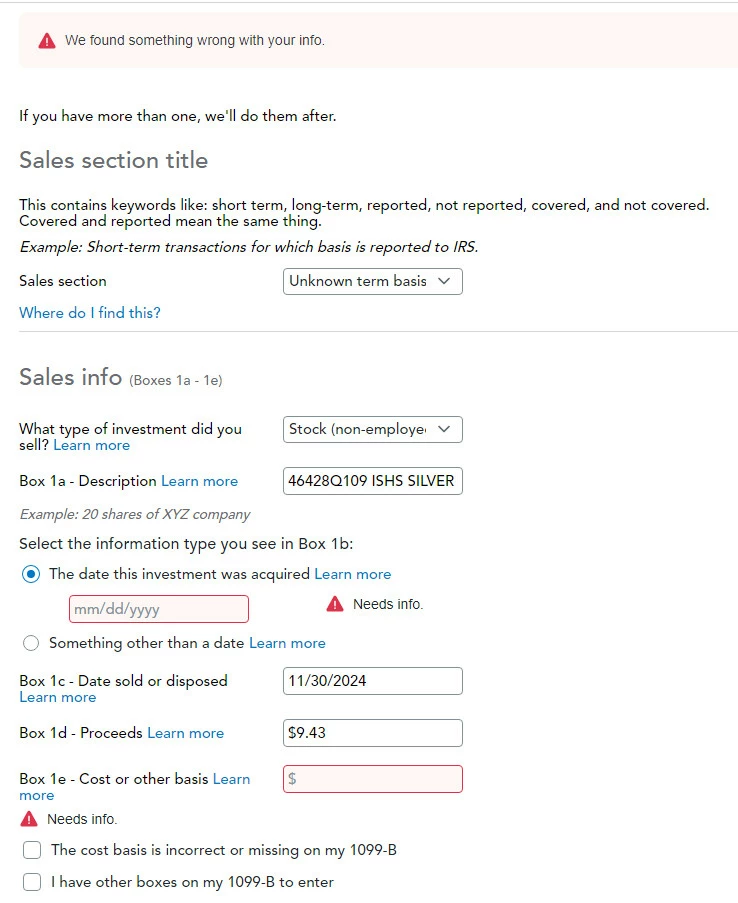Click the warning icon beside date acquired field

click(335, 604)
